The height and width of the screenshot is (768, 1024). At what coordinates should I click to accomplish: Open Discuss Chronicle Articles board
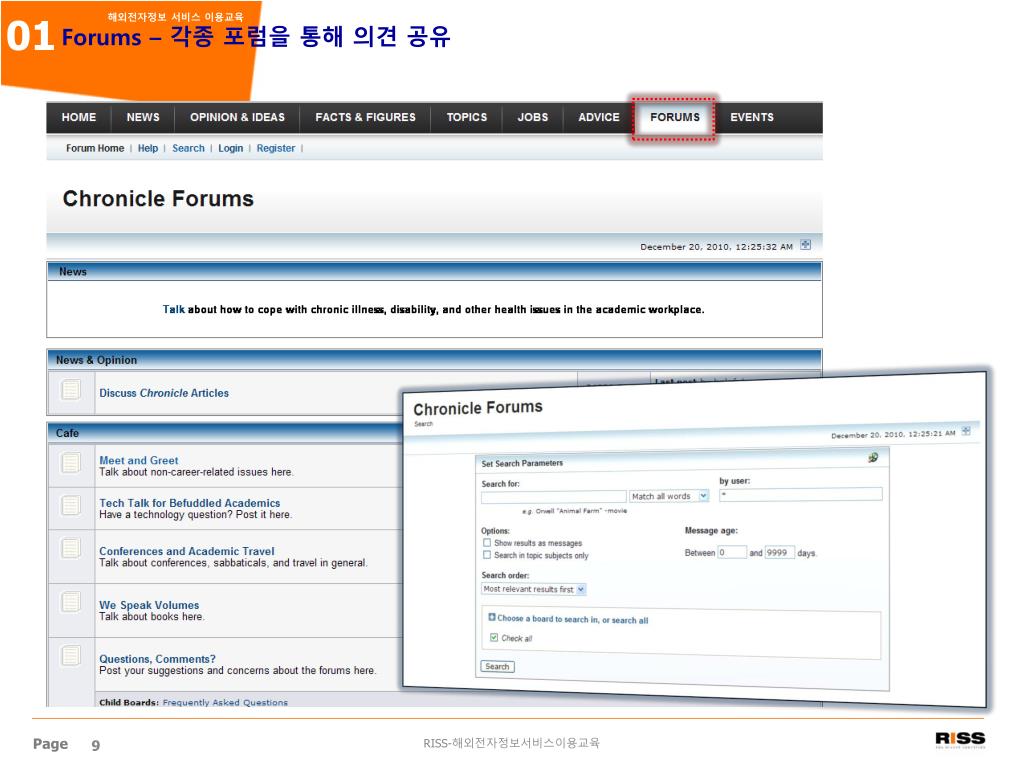[x=164, y=393]
